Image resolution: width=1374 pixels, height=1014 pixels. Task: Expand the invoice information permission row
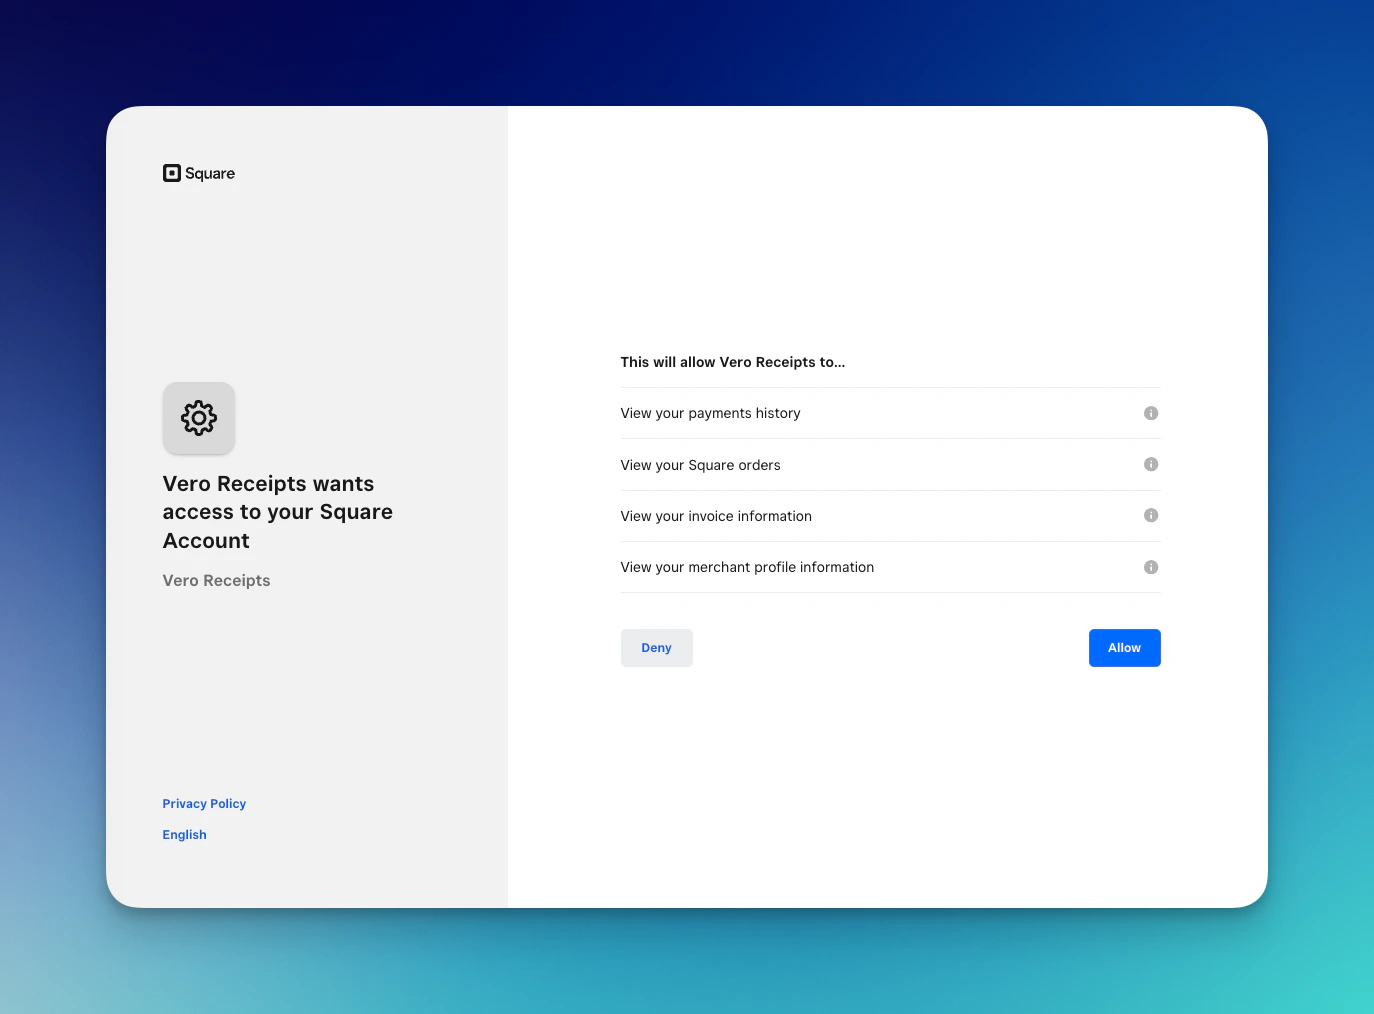click(x=716, y=515)
